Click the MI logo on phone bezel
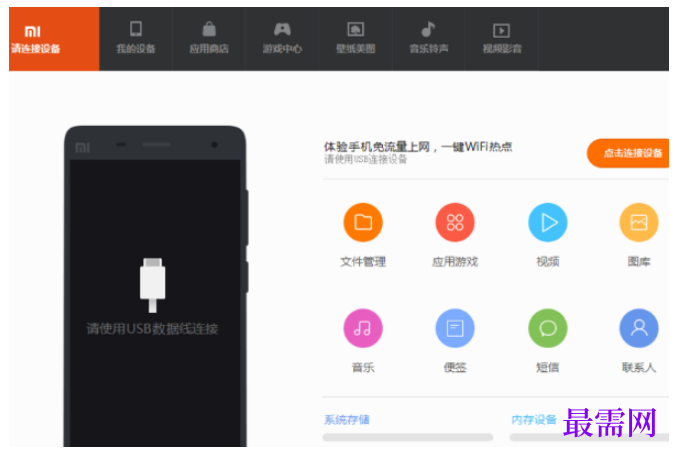 (x=83, y=148)
